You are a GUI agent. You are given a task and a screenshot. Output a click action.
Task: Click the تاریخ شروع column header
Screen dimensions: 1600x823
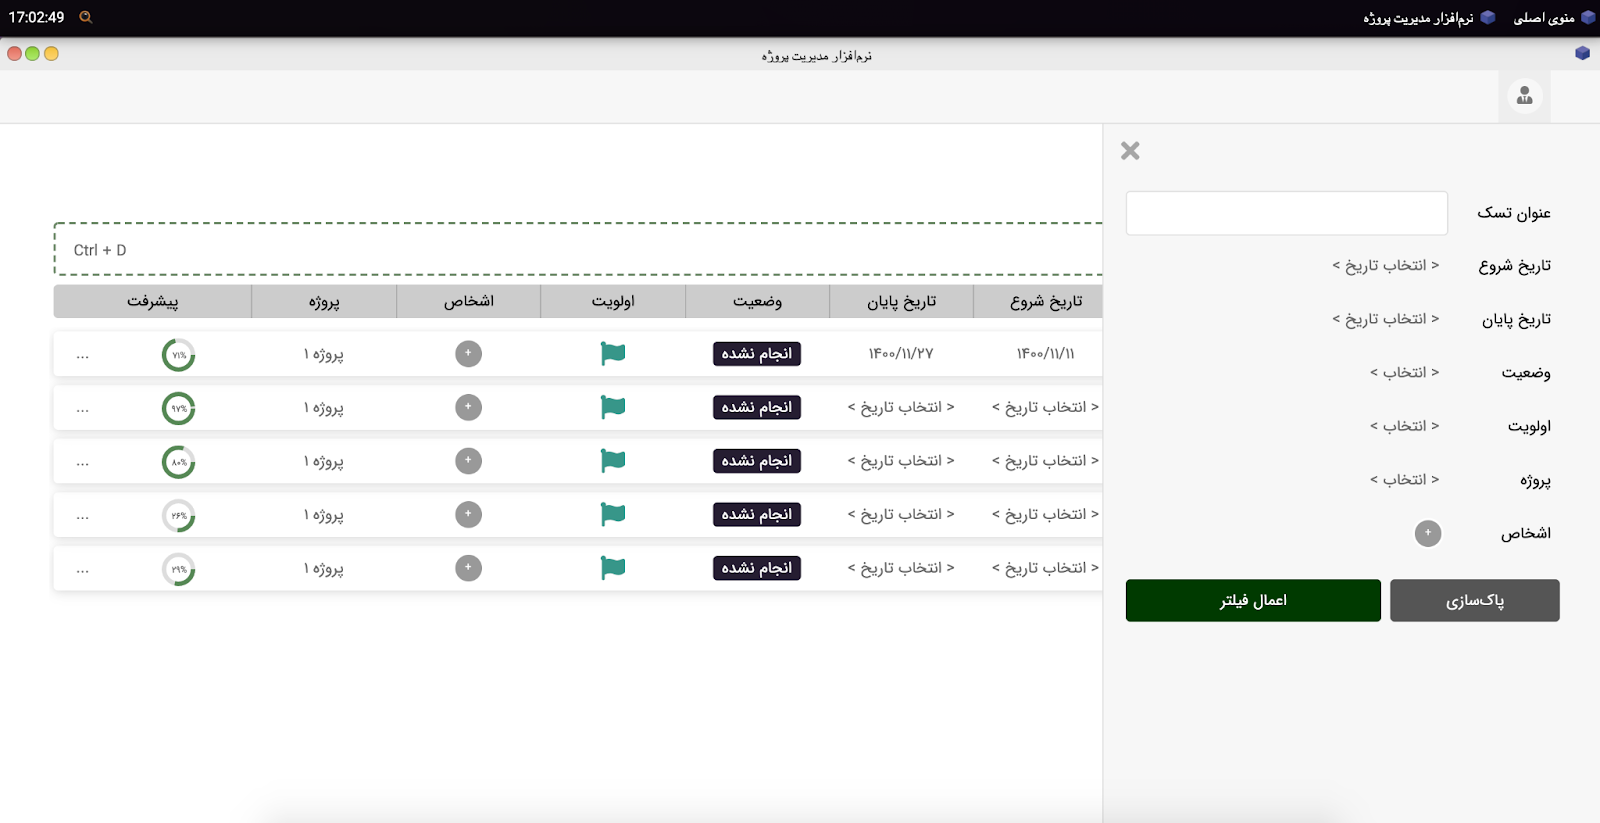tap(1038, 301)
